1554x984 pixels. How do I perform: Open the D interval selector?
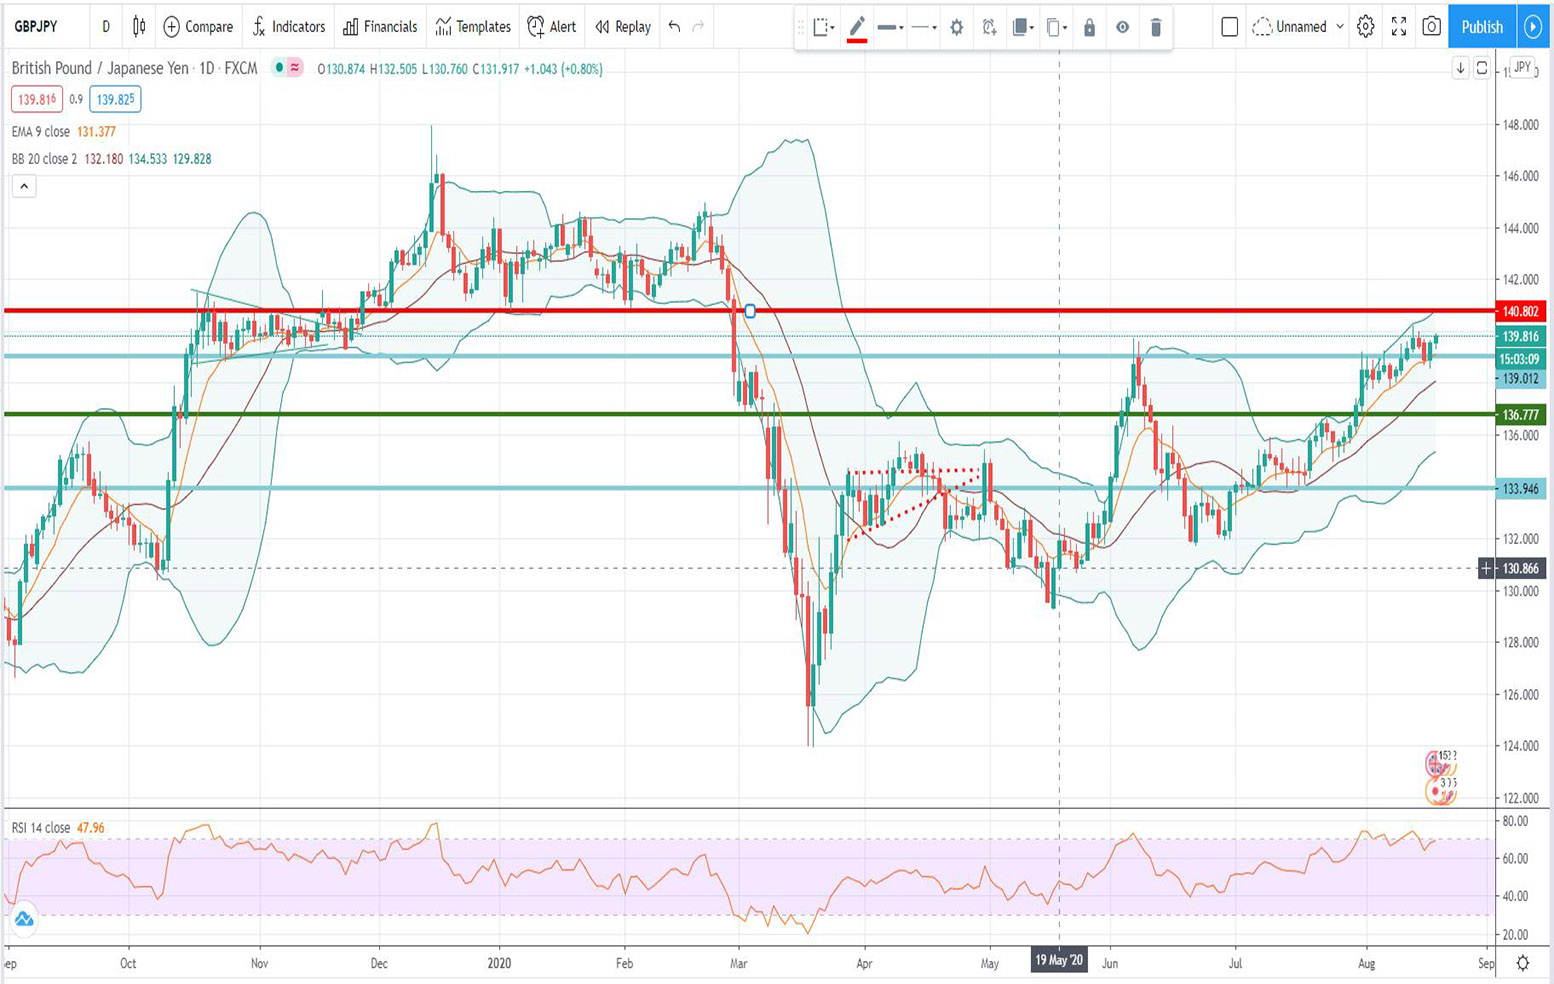tap(105, 27)
